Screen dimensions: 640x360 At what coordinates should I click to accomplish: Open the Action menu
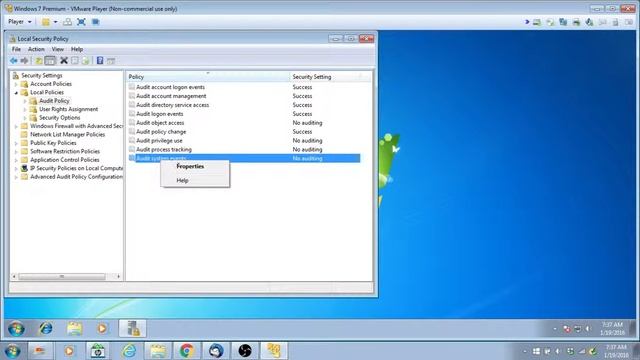pyautogui.click(x=36, y=49)
